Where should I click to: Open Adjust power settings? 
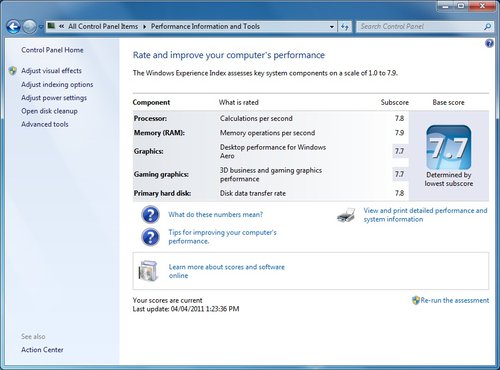(54, 98)
